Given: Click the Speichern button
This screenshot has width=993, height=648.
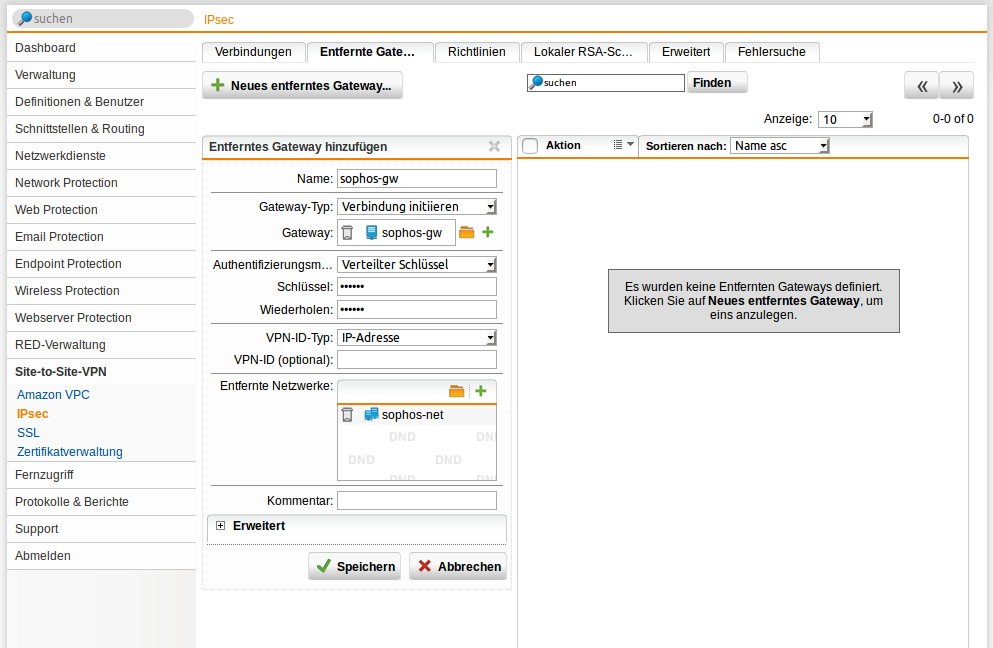Looking at the screenshot, I should coord(353,566).
